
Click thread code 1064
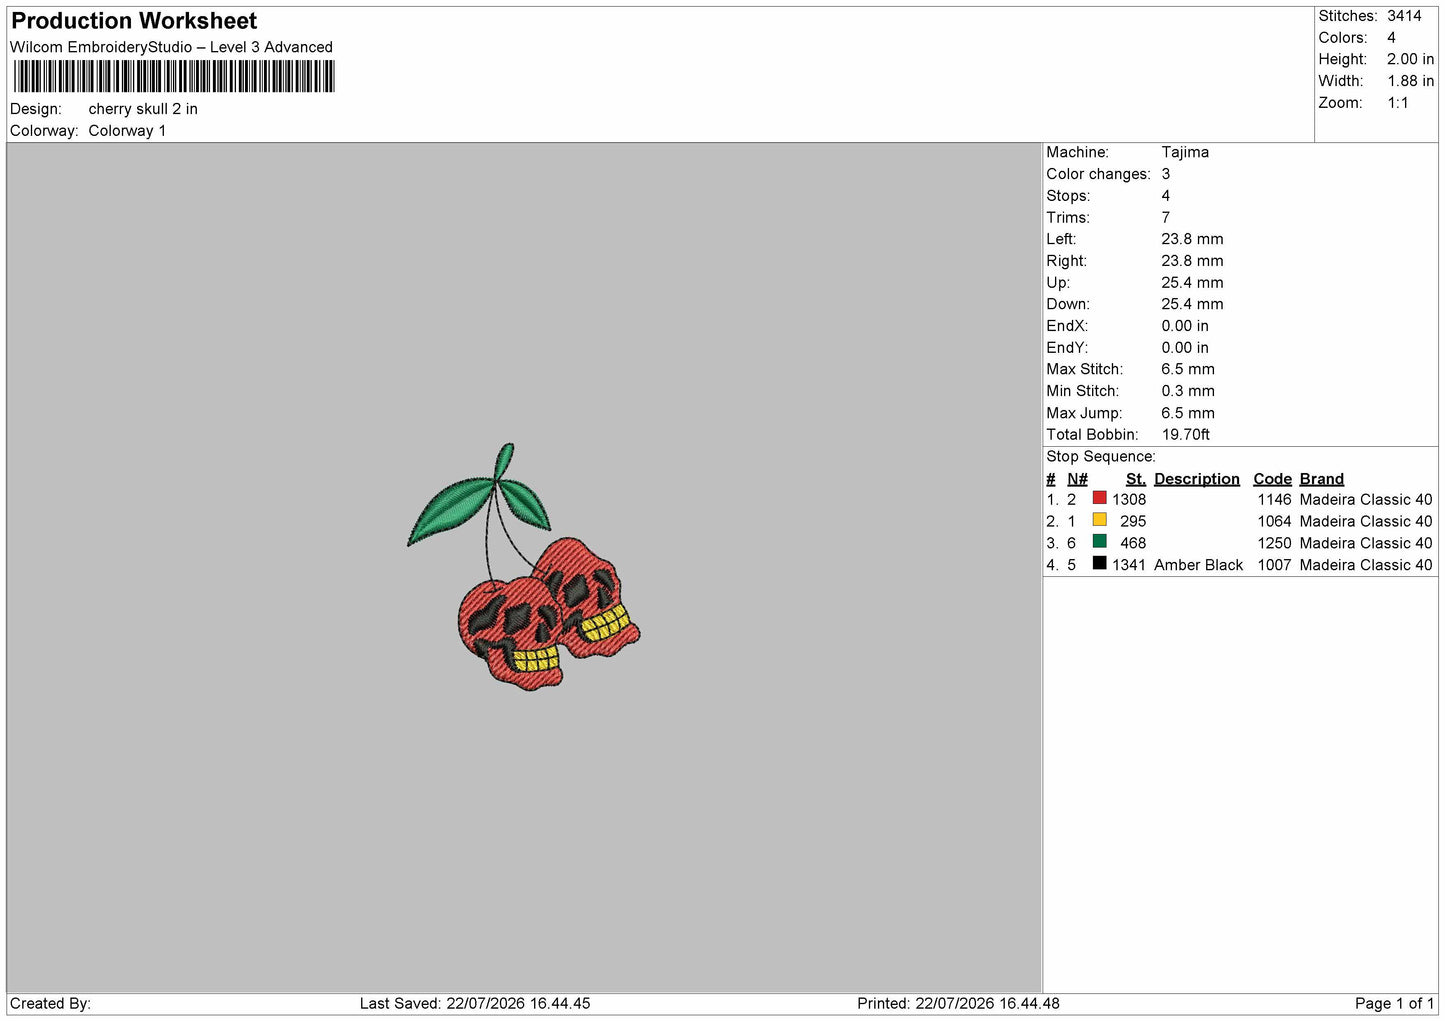coord(1274,522)
